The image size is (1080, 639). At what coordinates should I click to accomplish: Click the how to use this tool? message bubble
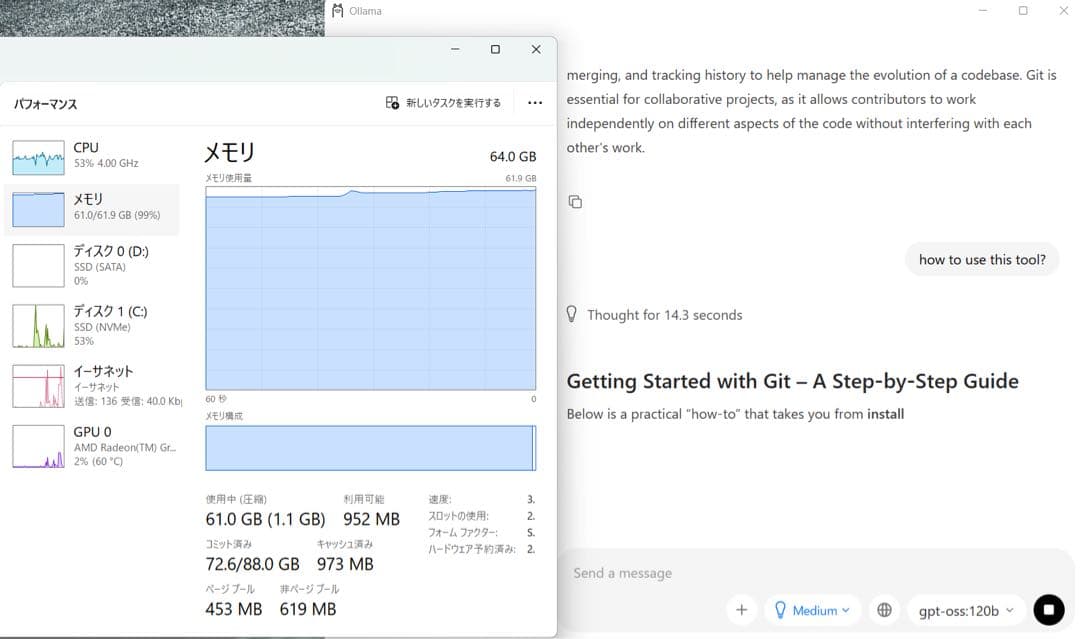tap(981, 259)
